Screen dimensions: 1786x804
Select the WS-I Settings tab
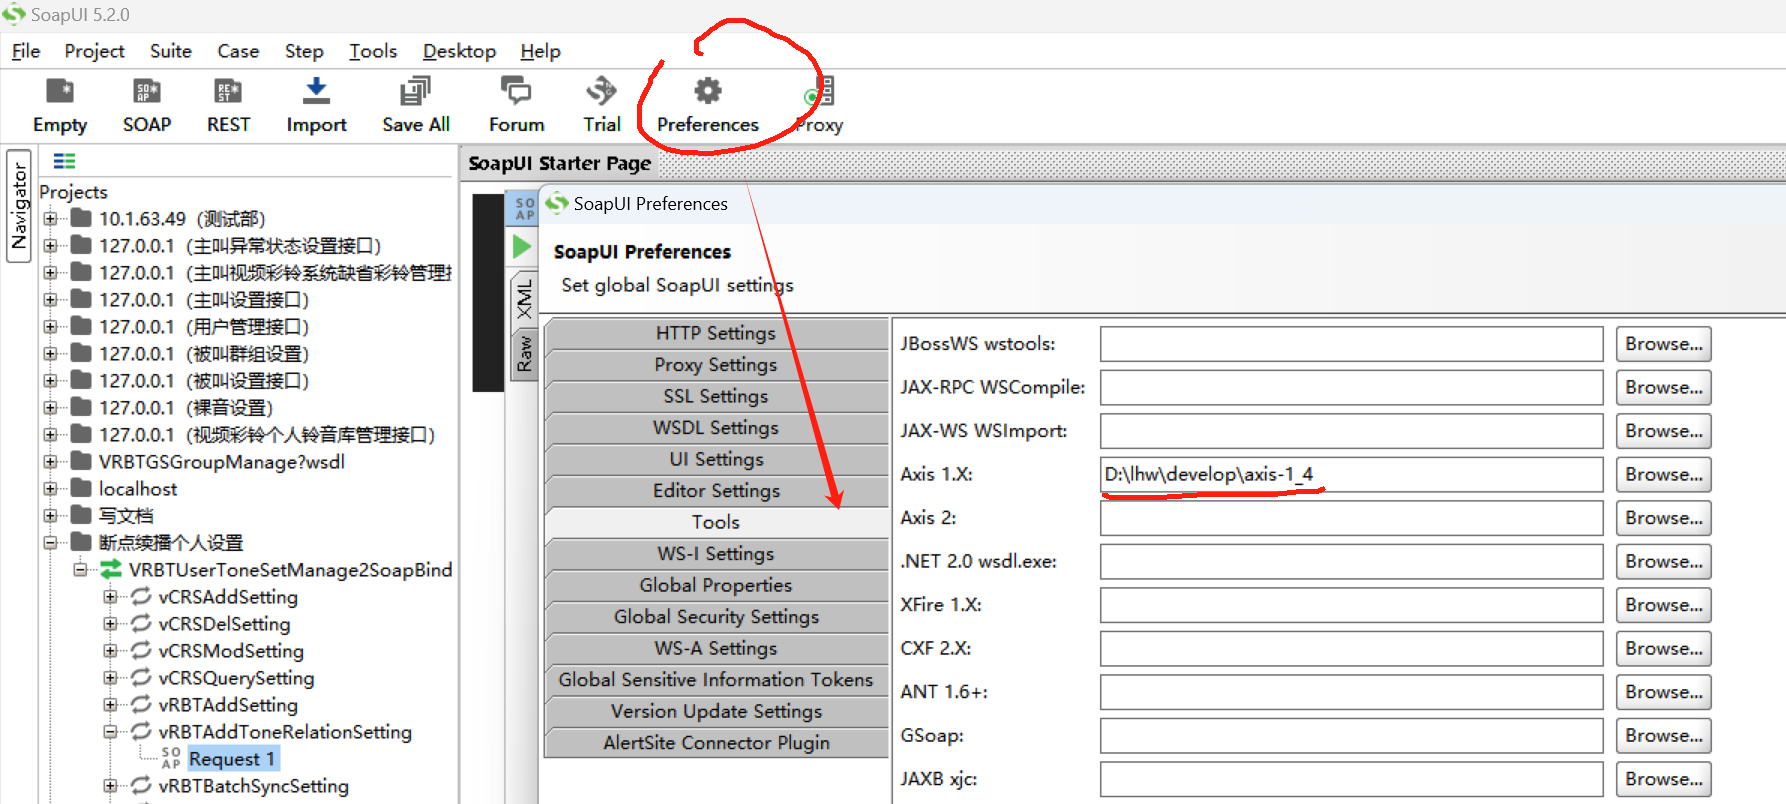point(716,554)
